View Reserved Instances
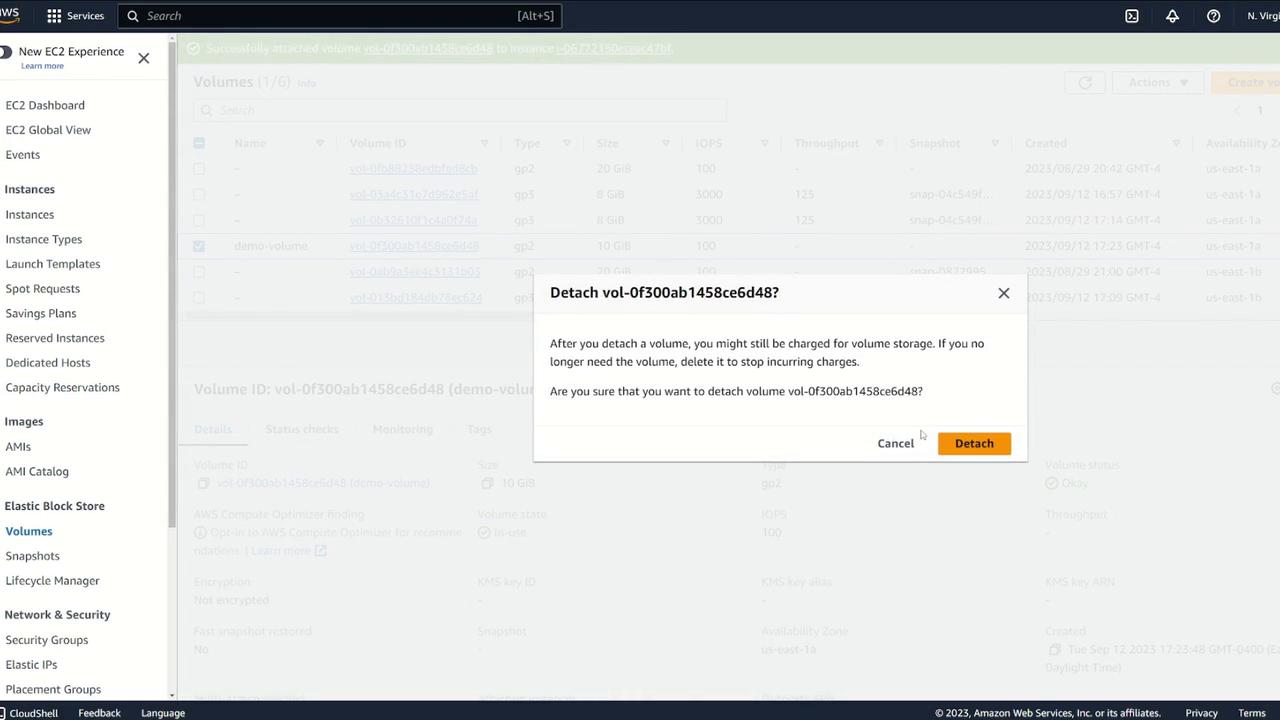The width and height of the screenshot is (1280, 720). point(55,338)
